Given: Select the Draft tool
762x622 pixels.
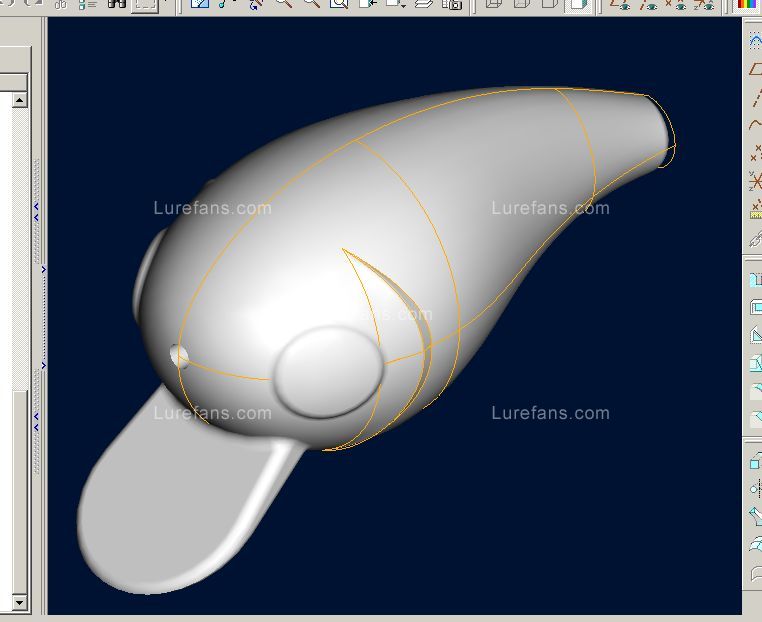Looking at the screenshot, I should pos(756,363).
